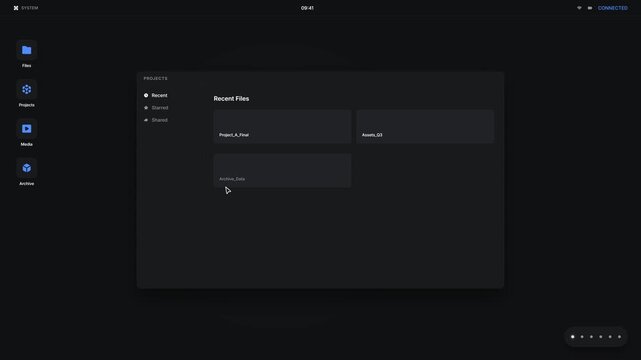Click the clock icon beside Recent

click(x=146, y=95)
